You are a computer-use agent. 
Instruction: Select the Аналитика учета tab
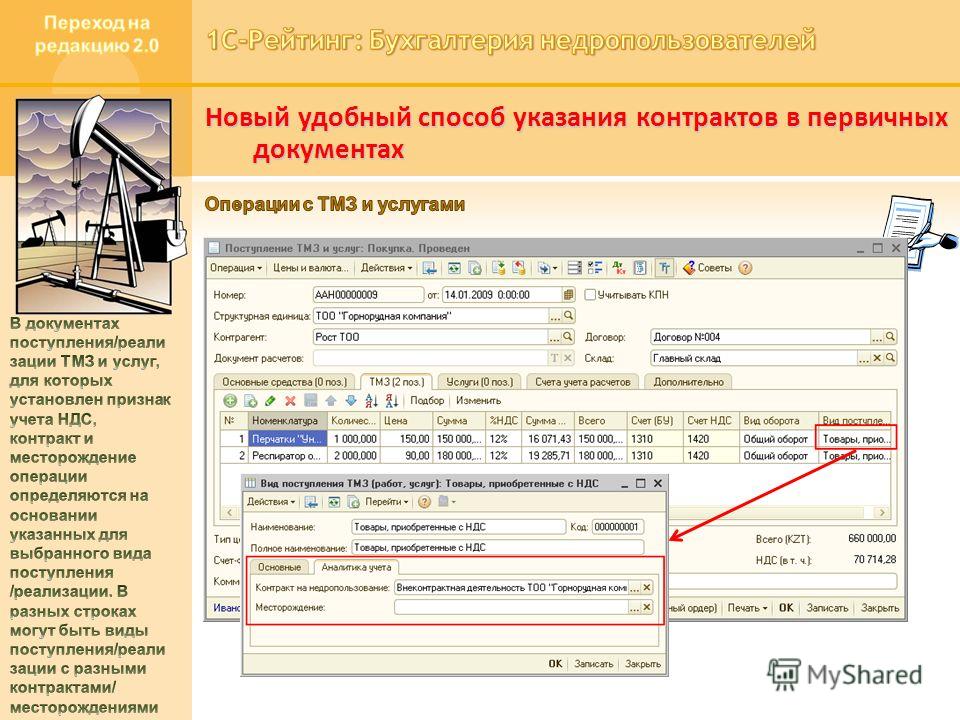click(x=356, y=568)
